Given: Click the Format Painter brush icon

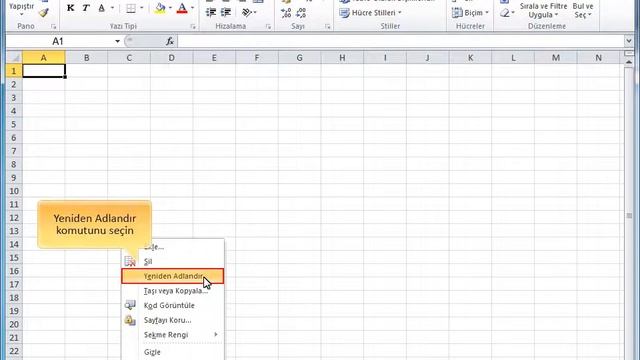Looking at the screenshot, I should click(44, 12).
